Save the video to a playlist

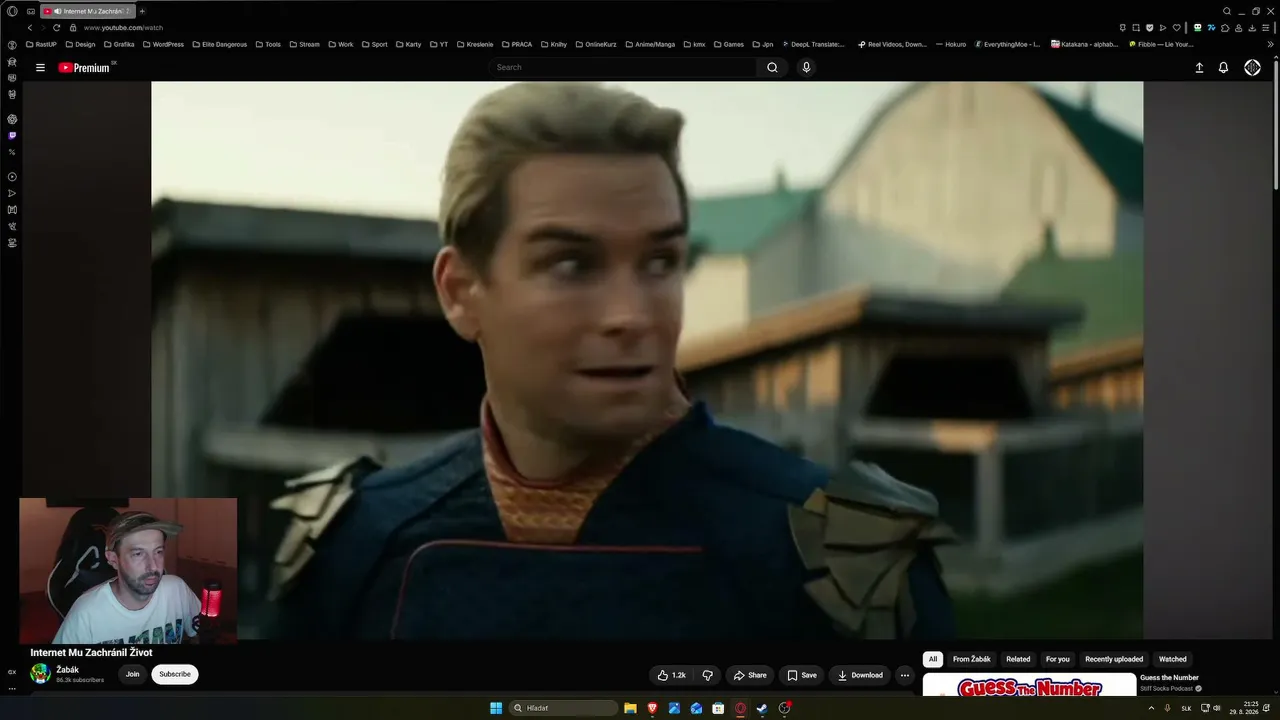coord(802,675)
